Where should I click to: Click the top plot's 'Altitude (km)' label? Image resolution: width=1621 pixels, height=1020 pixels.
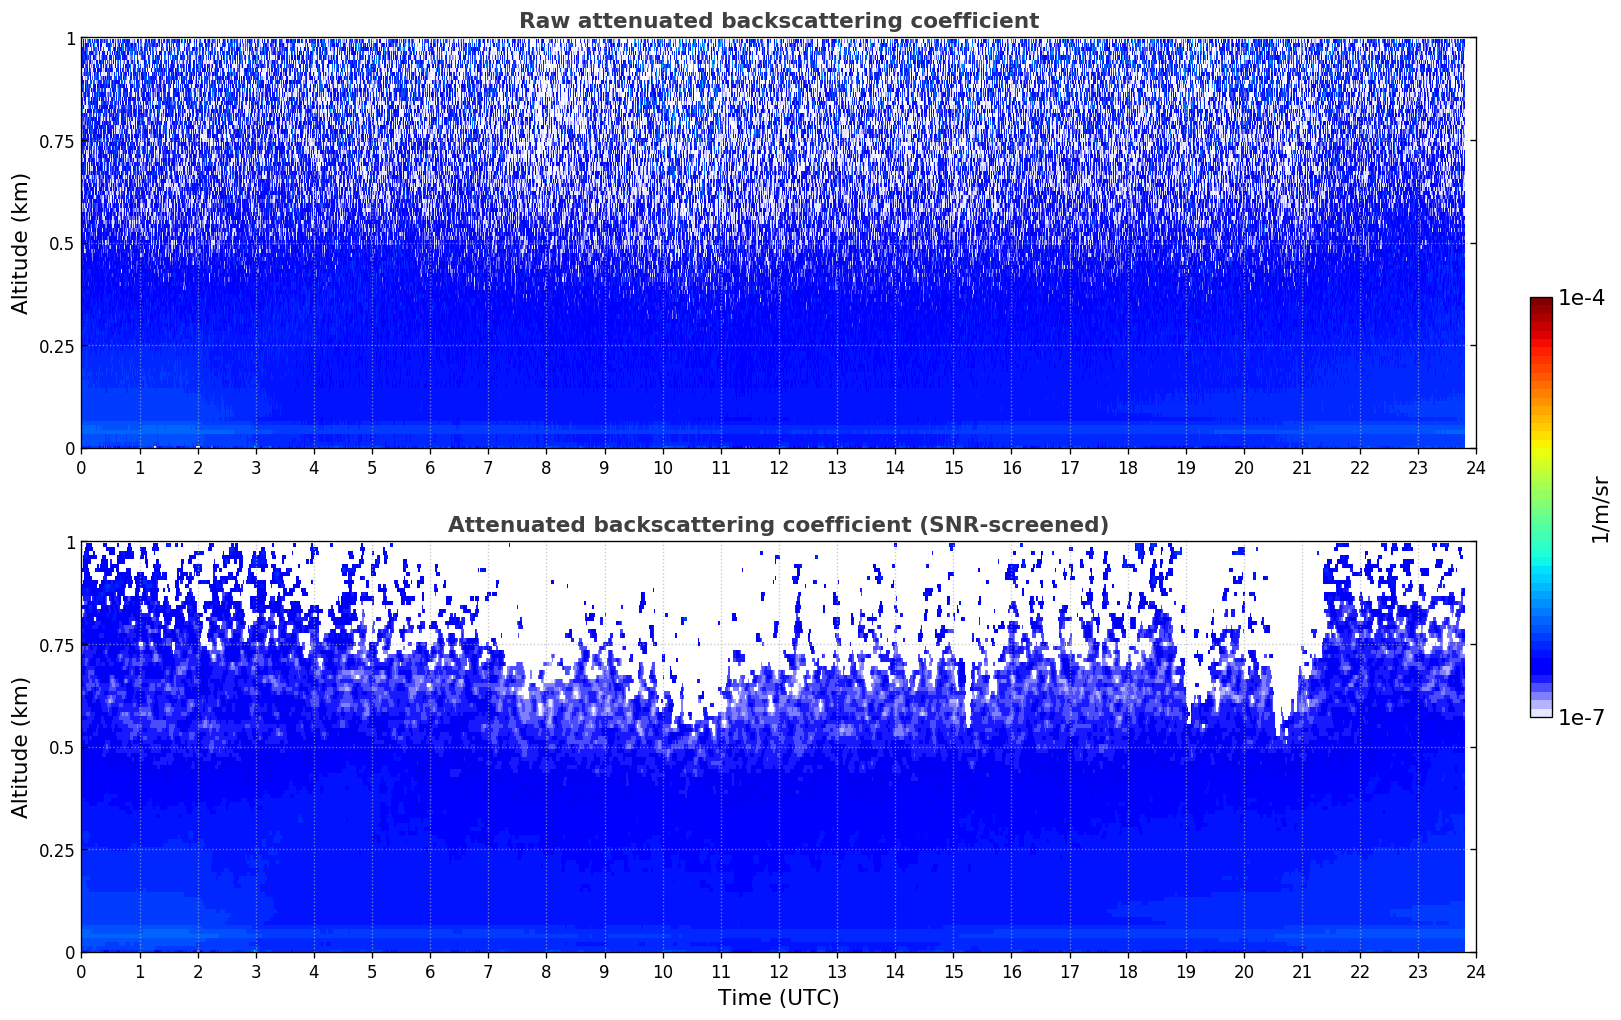[x=21, y=243]
